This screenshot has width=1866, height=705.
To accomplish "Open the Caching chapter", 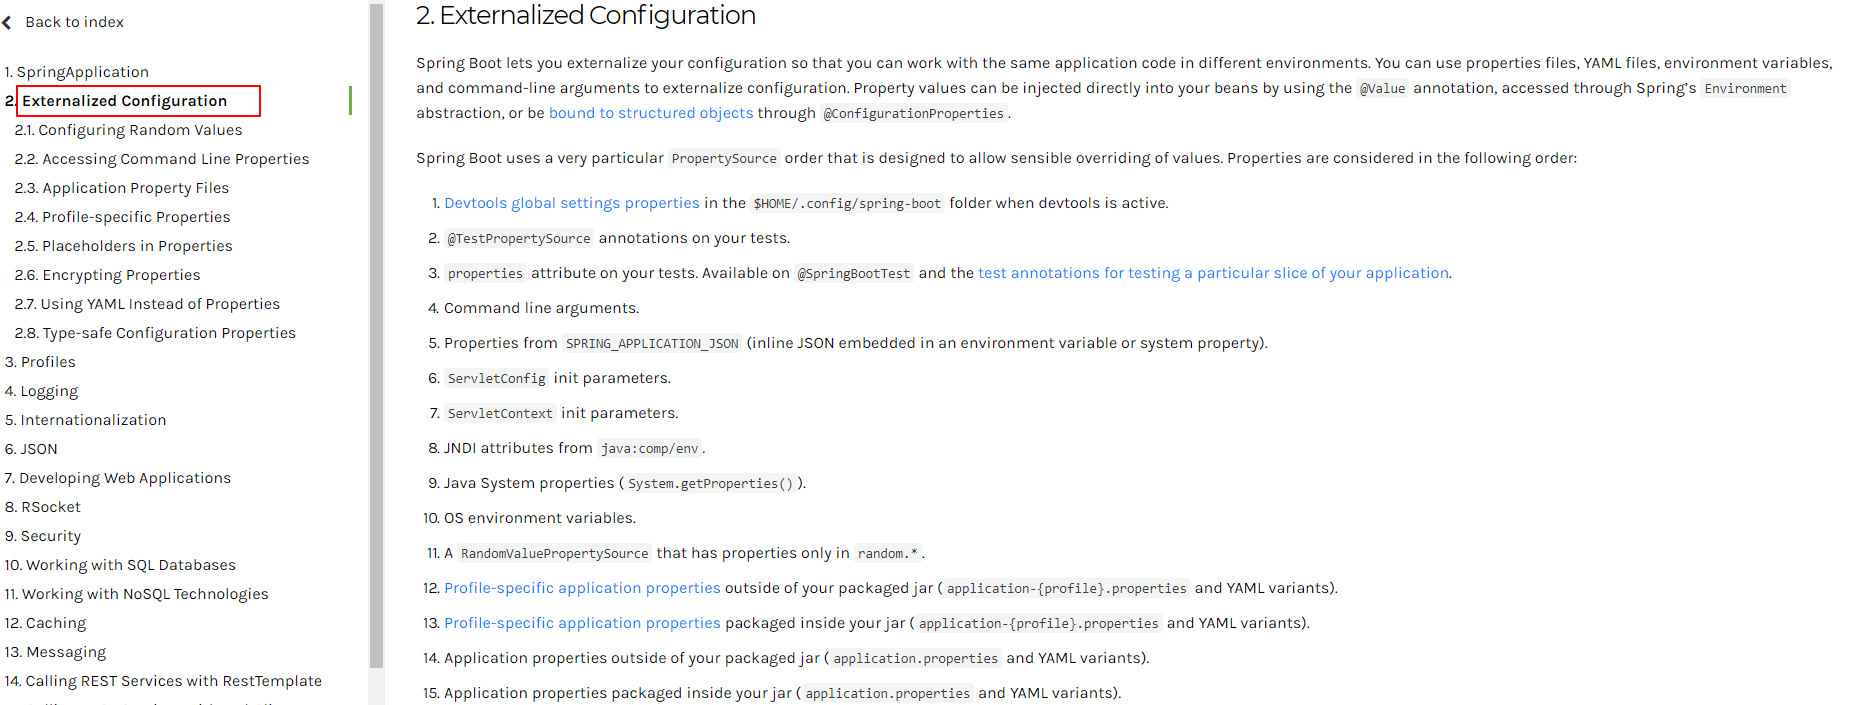I will [46, 623].
